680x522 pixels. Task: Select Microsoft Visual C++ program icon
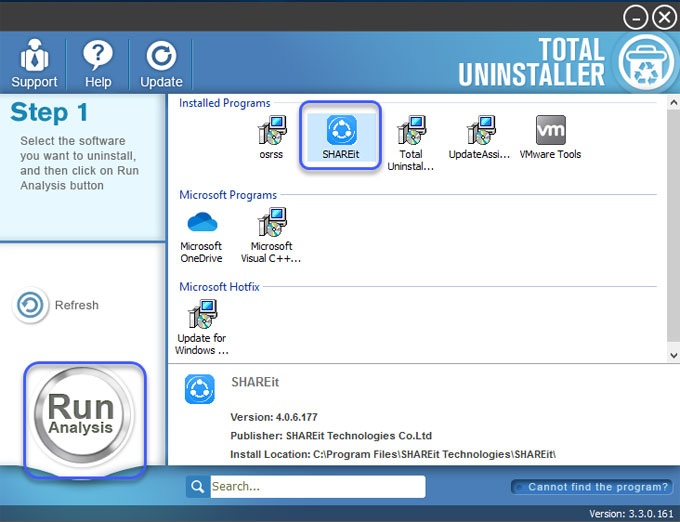(271, 235)
